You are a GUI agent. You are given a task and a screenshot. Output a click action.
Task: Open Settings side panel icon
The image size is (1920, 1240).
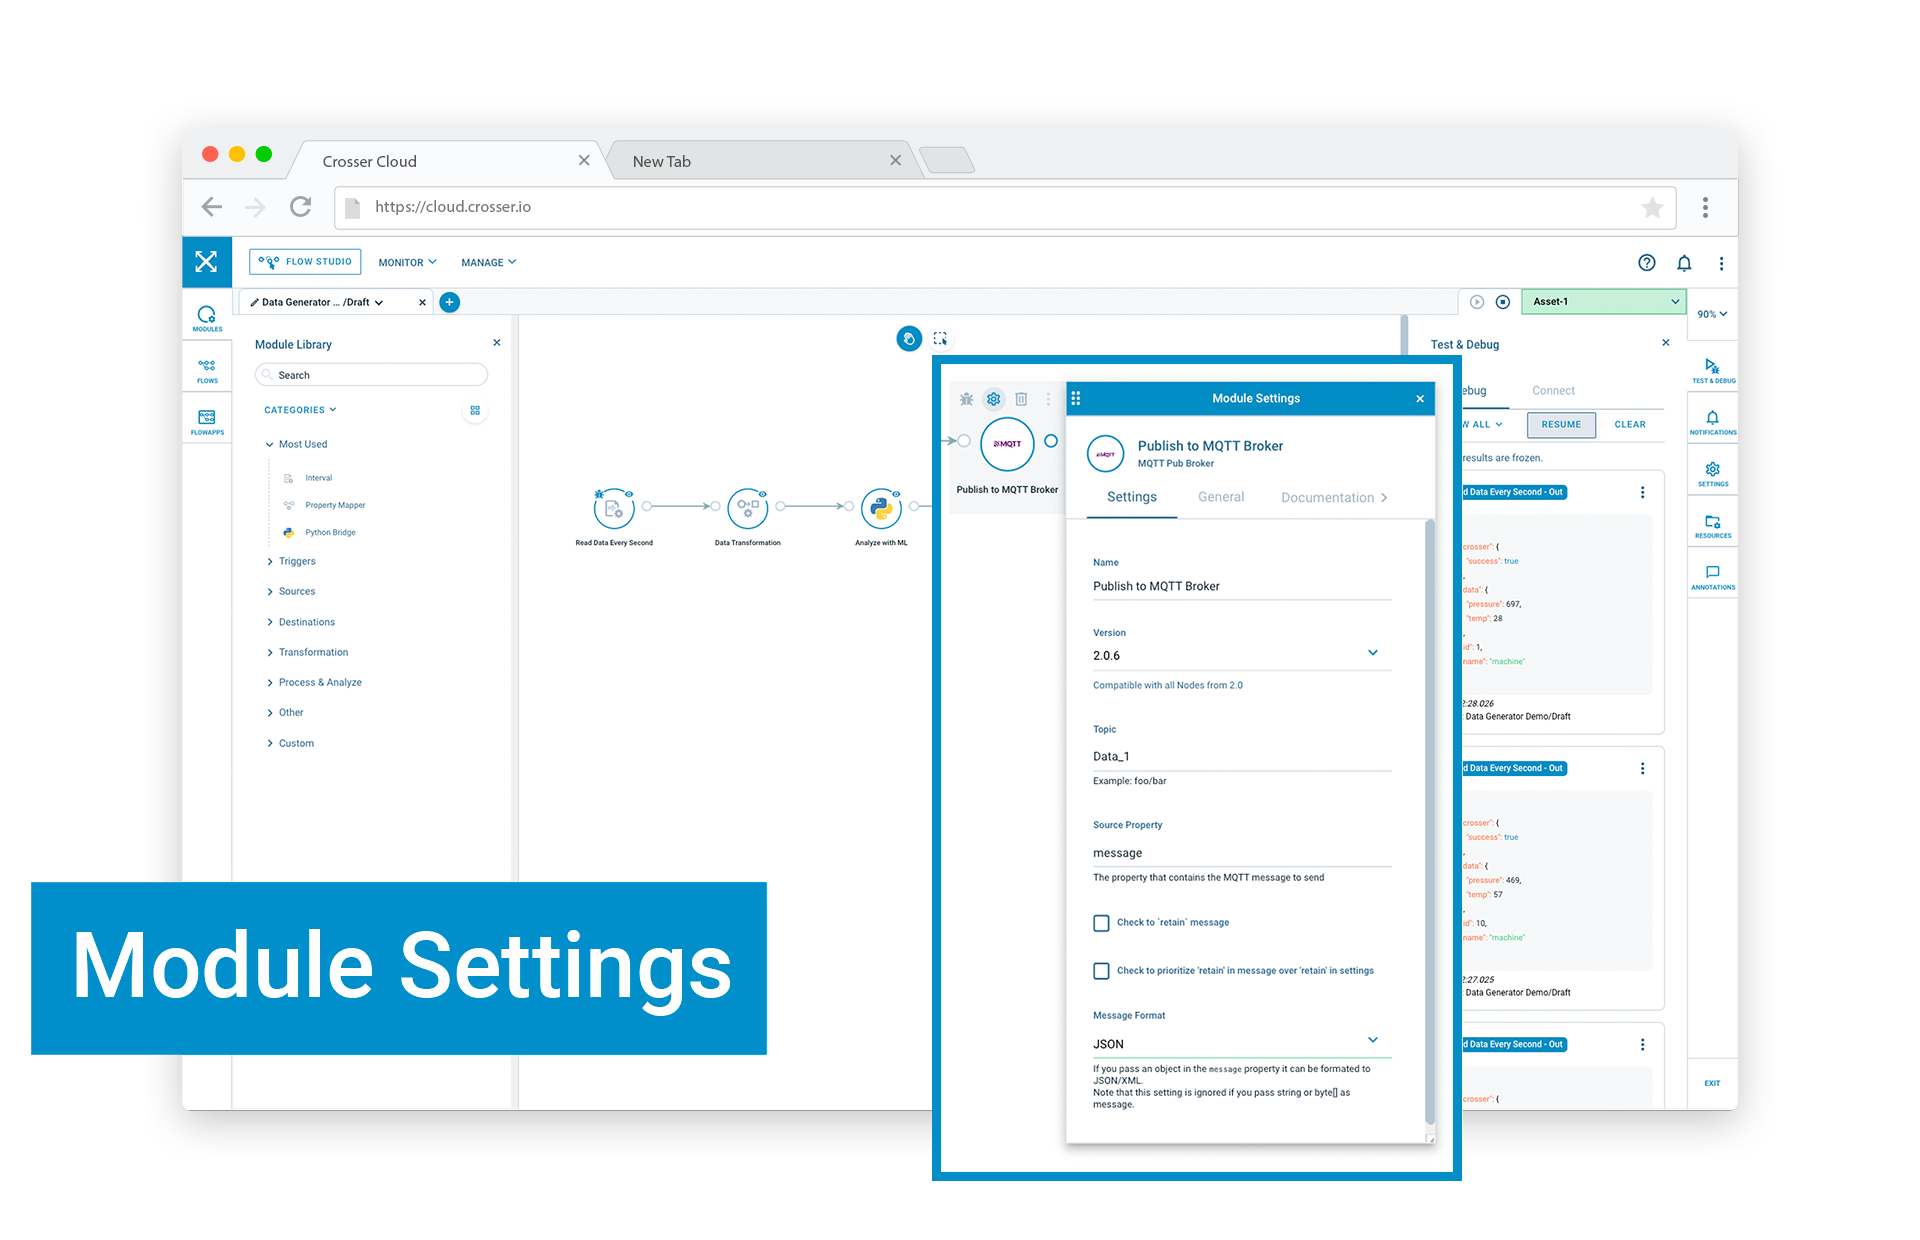tap(1713, 474)
